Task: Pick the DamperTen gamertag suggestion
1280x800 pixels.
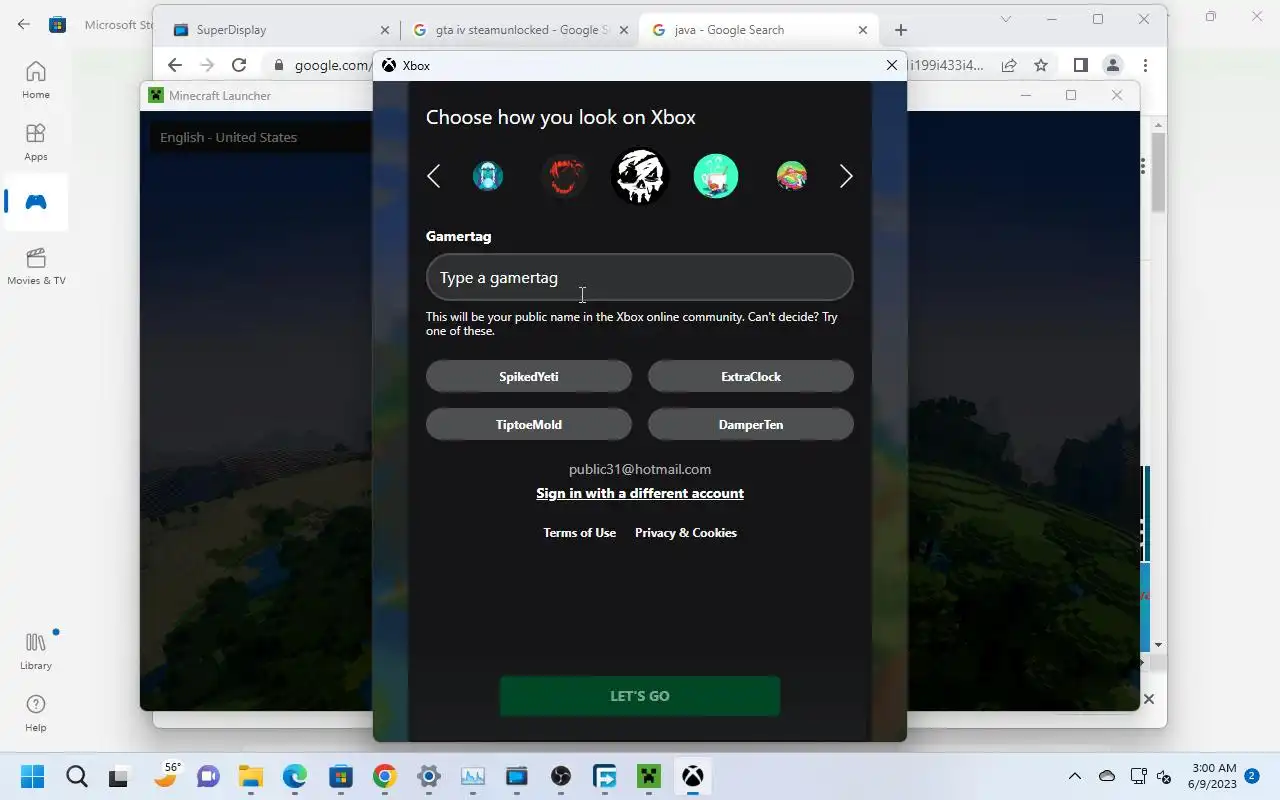Action: [751, 425]
